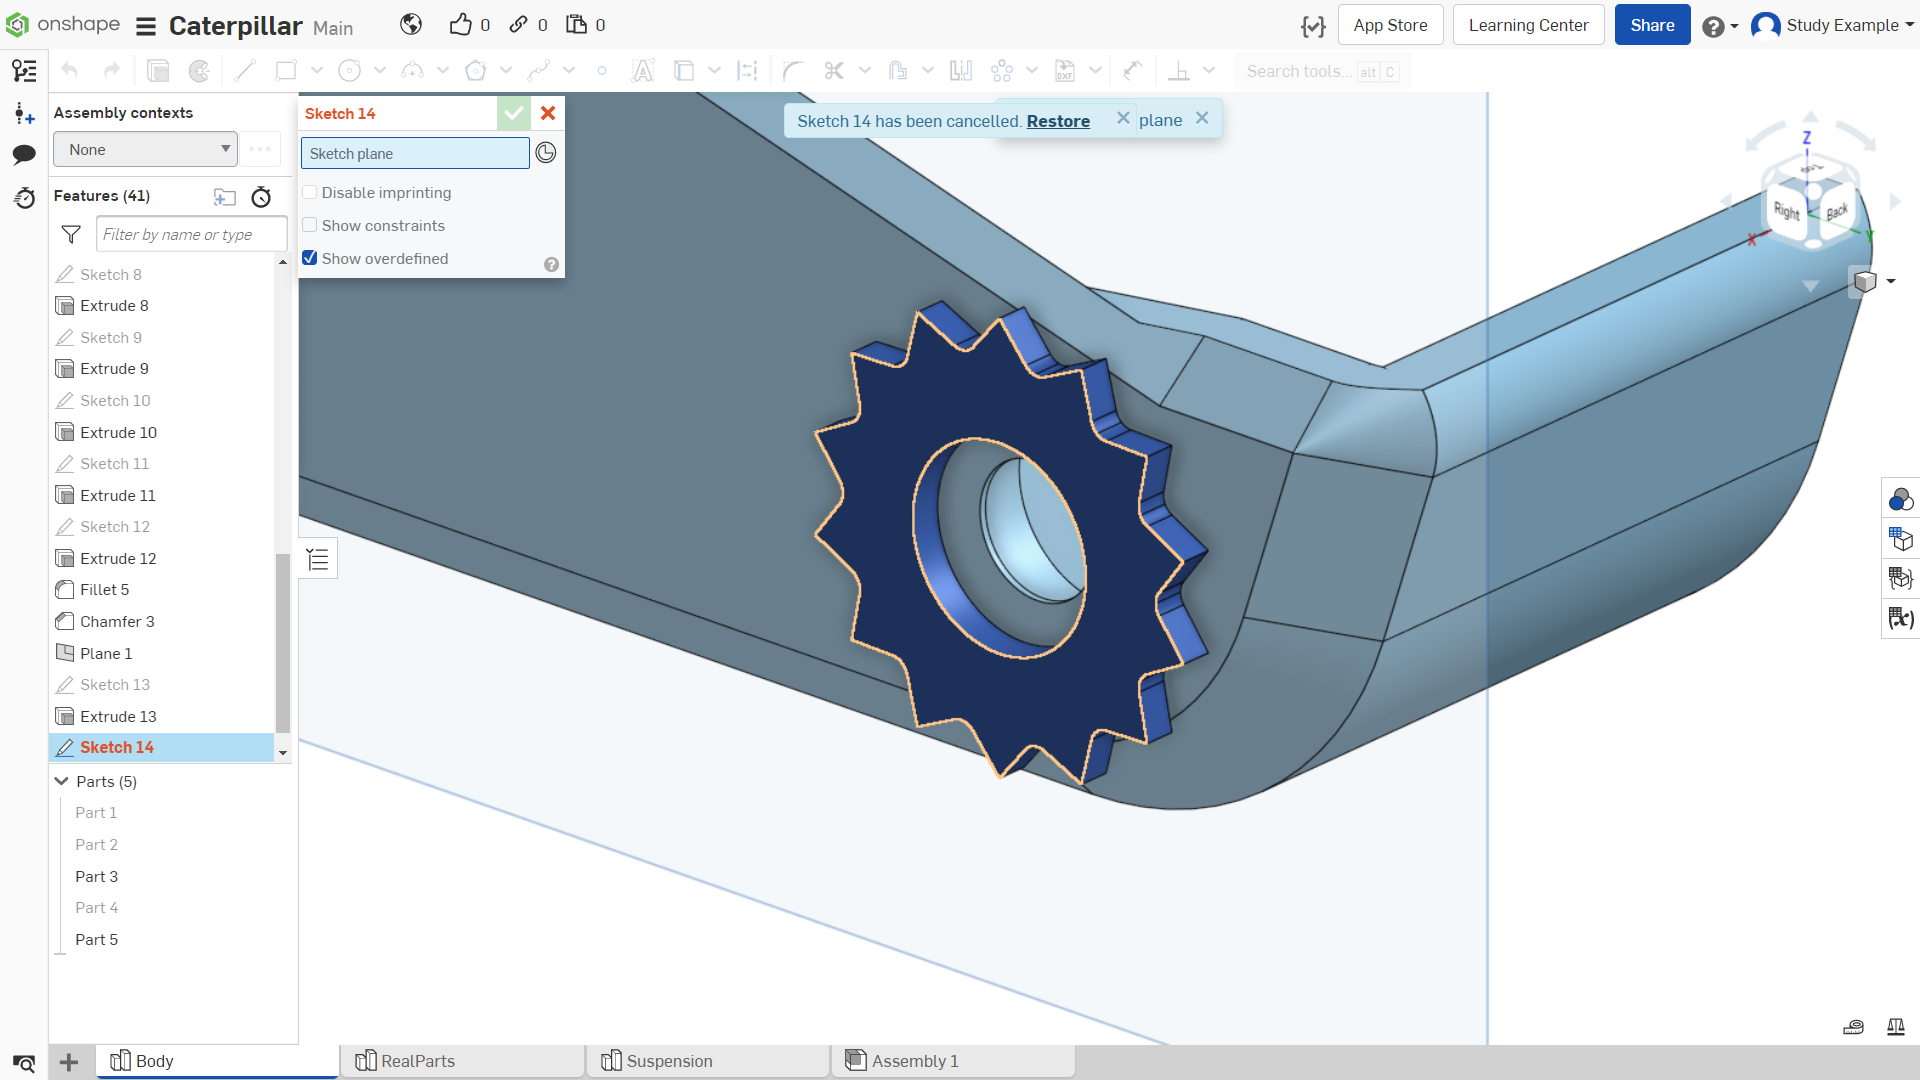1920x1080 pixels.
Task: Click the filter funnel icon
Action: (x=71, y=234)
